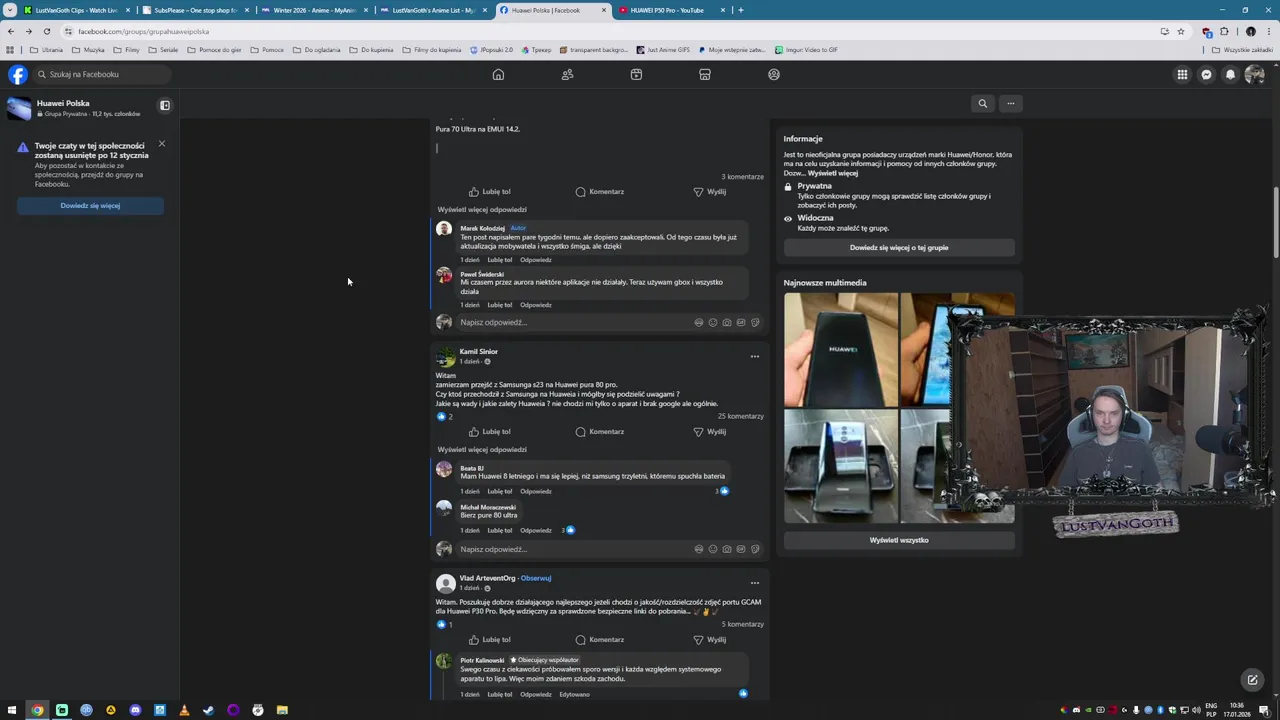This screenshot has width=1280, height=720.
Task: Click the Chrome address bar URL
Action: [x=144, y=31]
